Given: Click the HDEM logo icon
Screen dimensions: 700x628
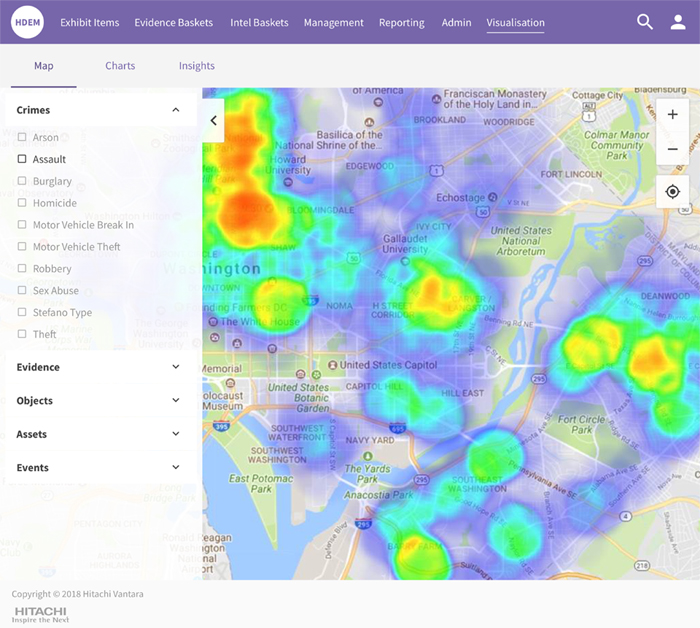Looking at the screenshot, I should coord(28,22).
